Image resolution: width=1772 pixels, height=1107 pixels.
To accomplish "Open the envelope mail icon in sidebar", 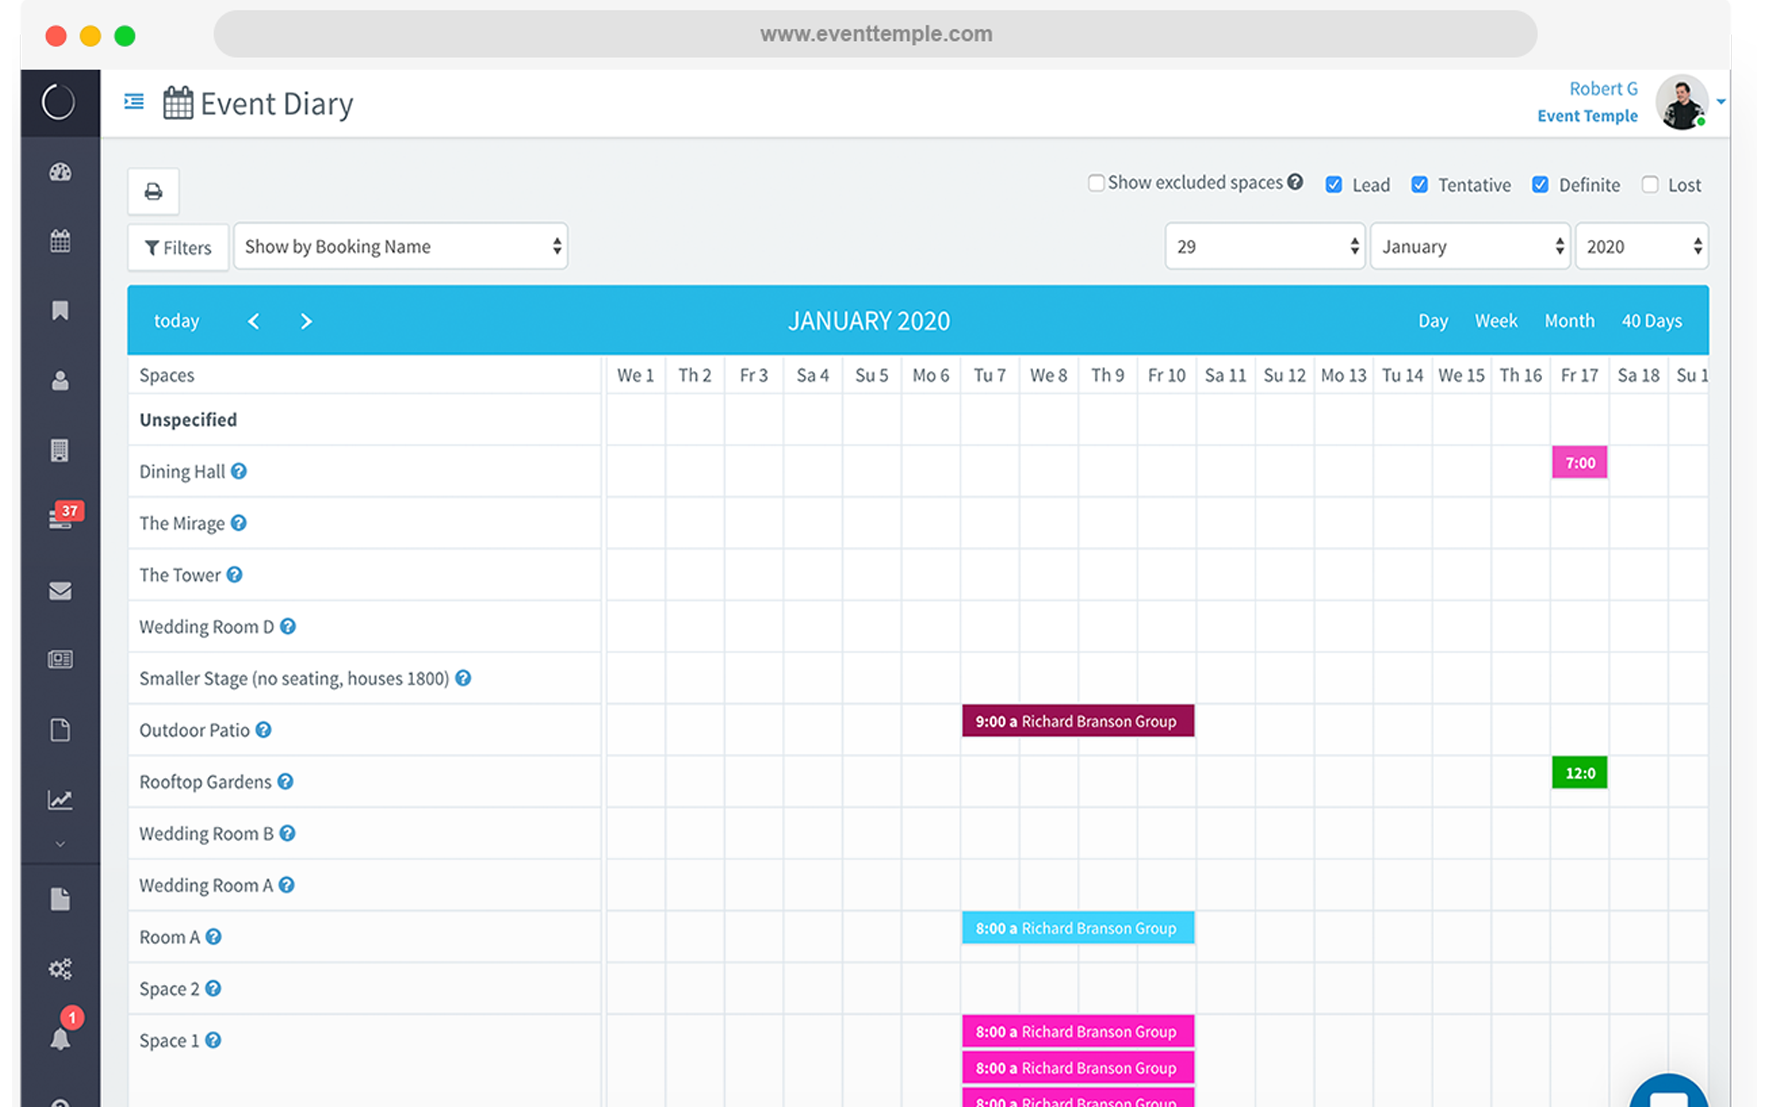I will click(x=60, y=591).
